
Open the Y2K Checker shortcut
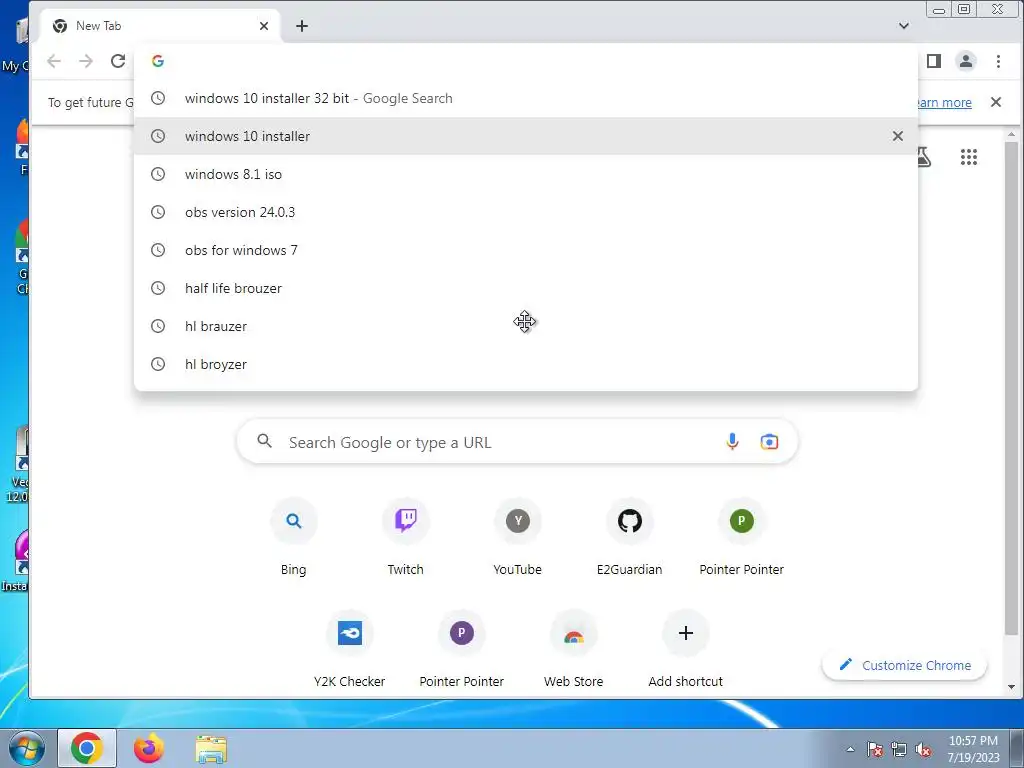349,650
